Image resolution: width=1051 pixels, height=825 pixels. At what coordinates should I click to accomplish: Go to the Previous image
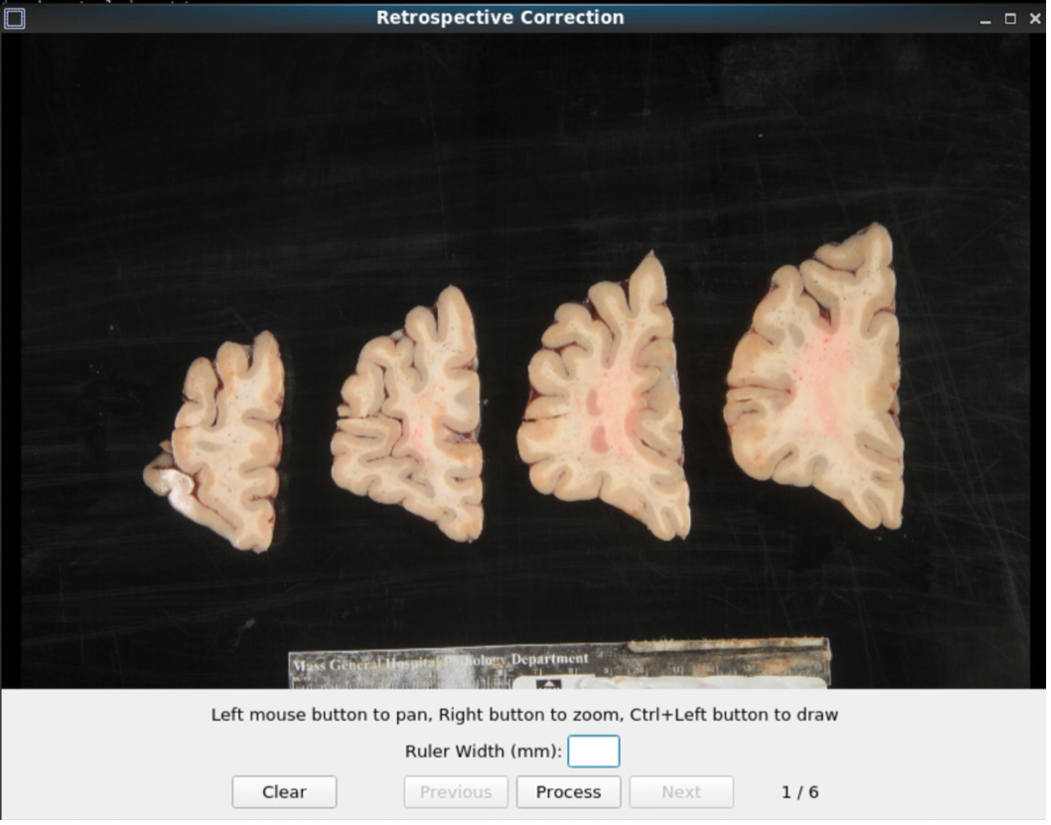[x=456, y=792]
